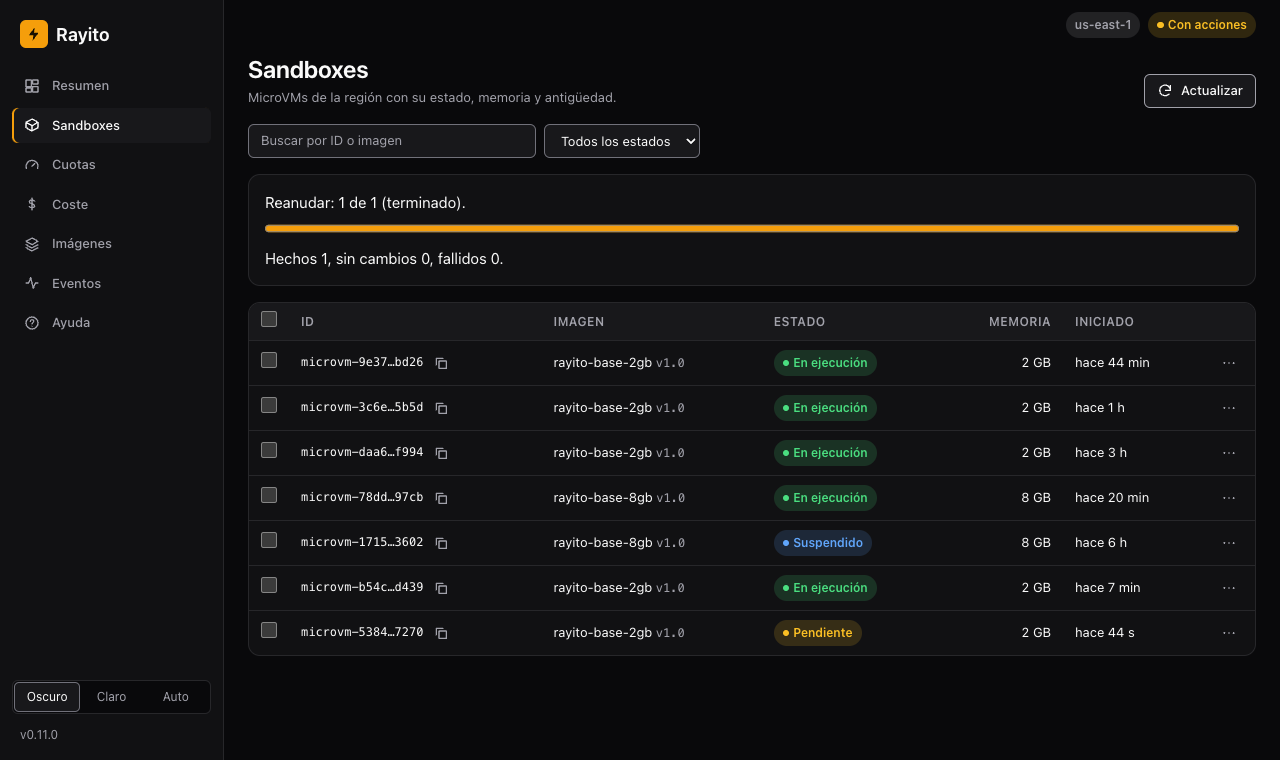Copy ID of microvm-b54c…d439
This screenshot has width=1280, height=760.
[x=441, y=588]
